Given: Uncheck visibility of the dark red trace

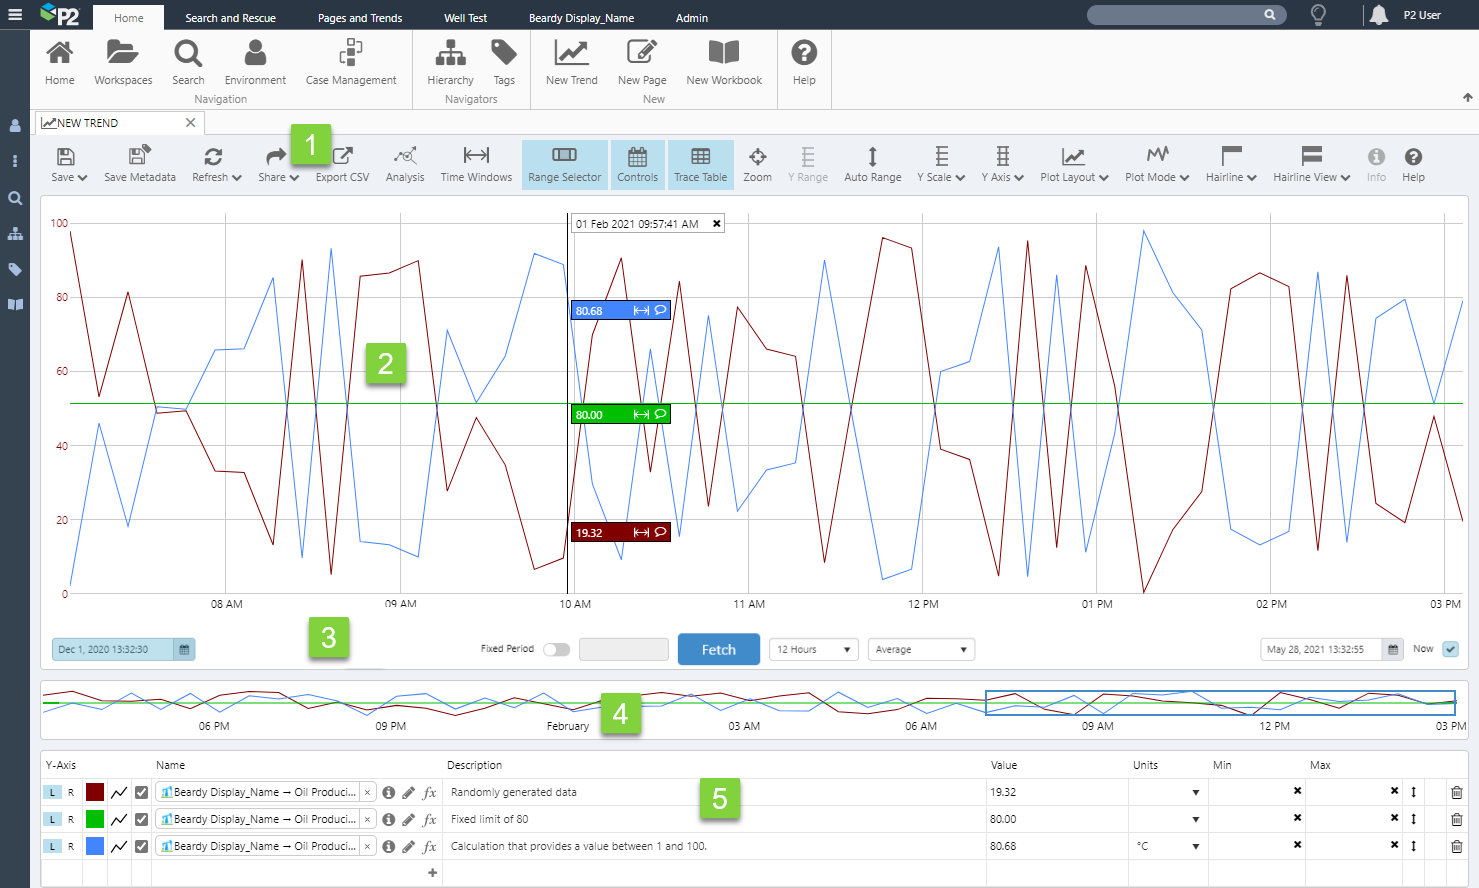Looking at the screenshot, I should point(141,792).
